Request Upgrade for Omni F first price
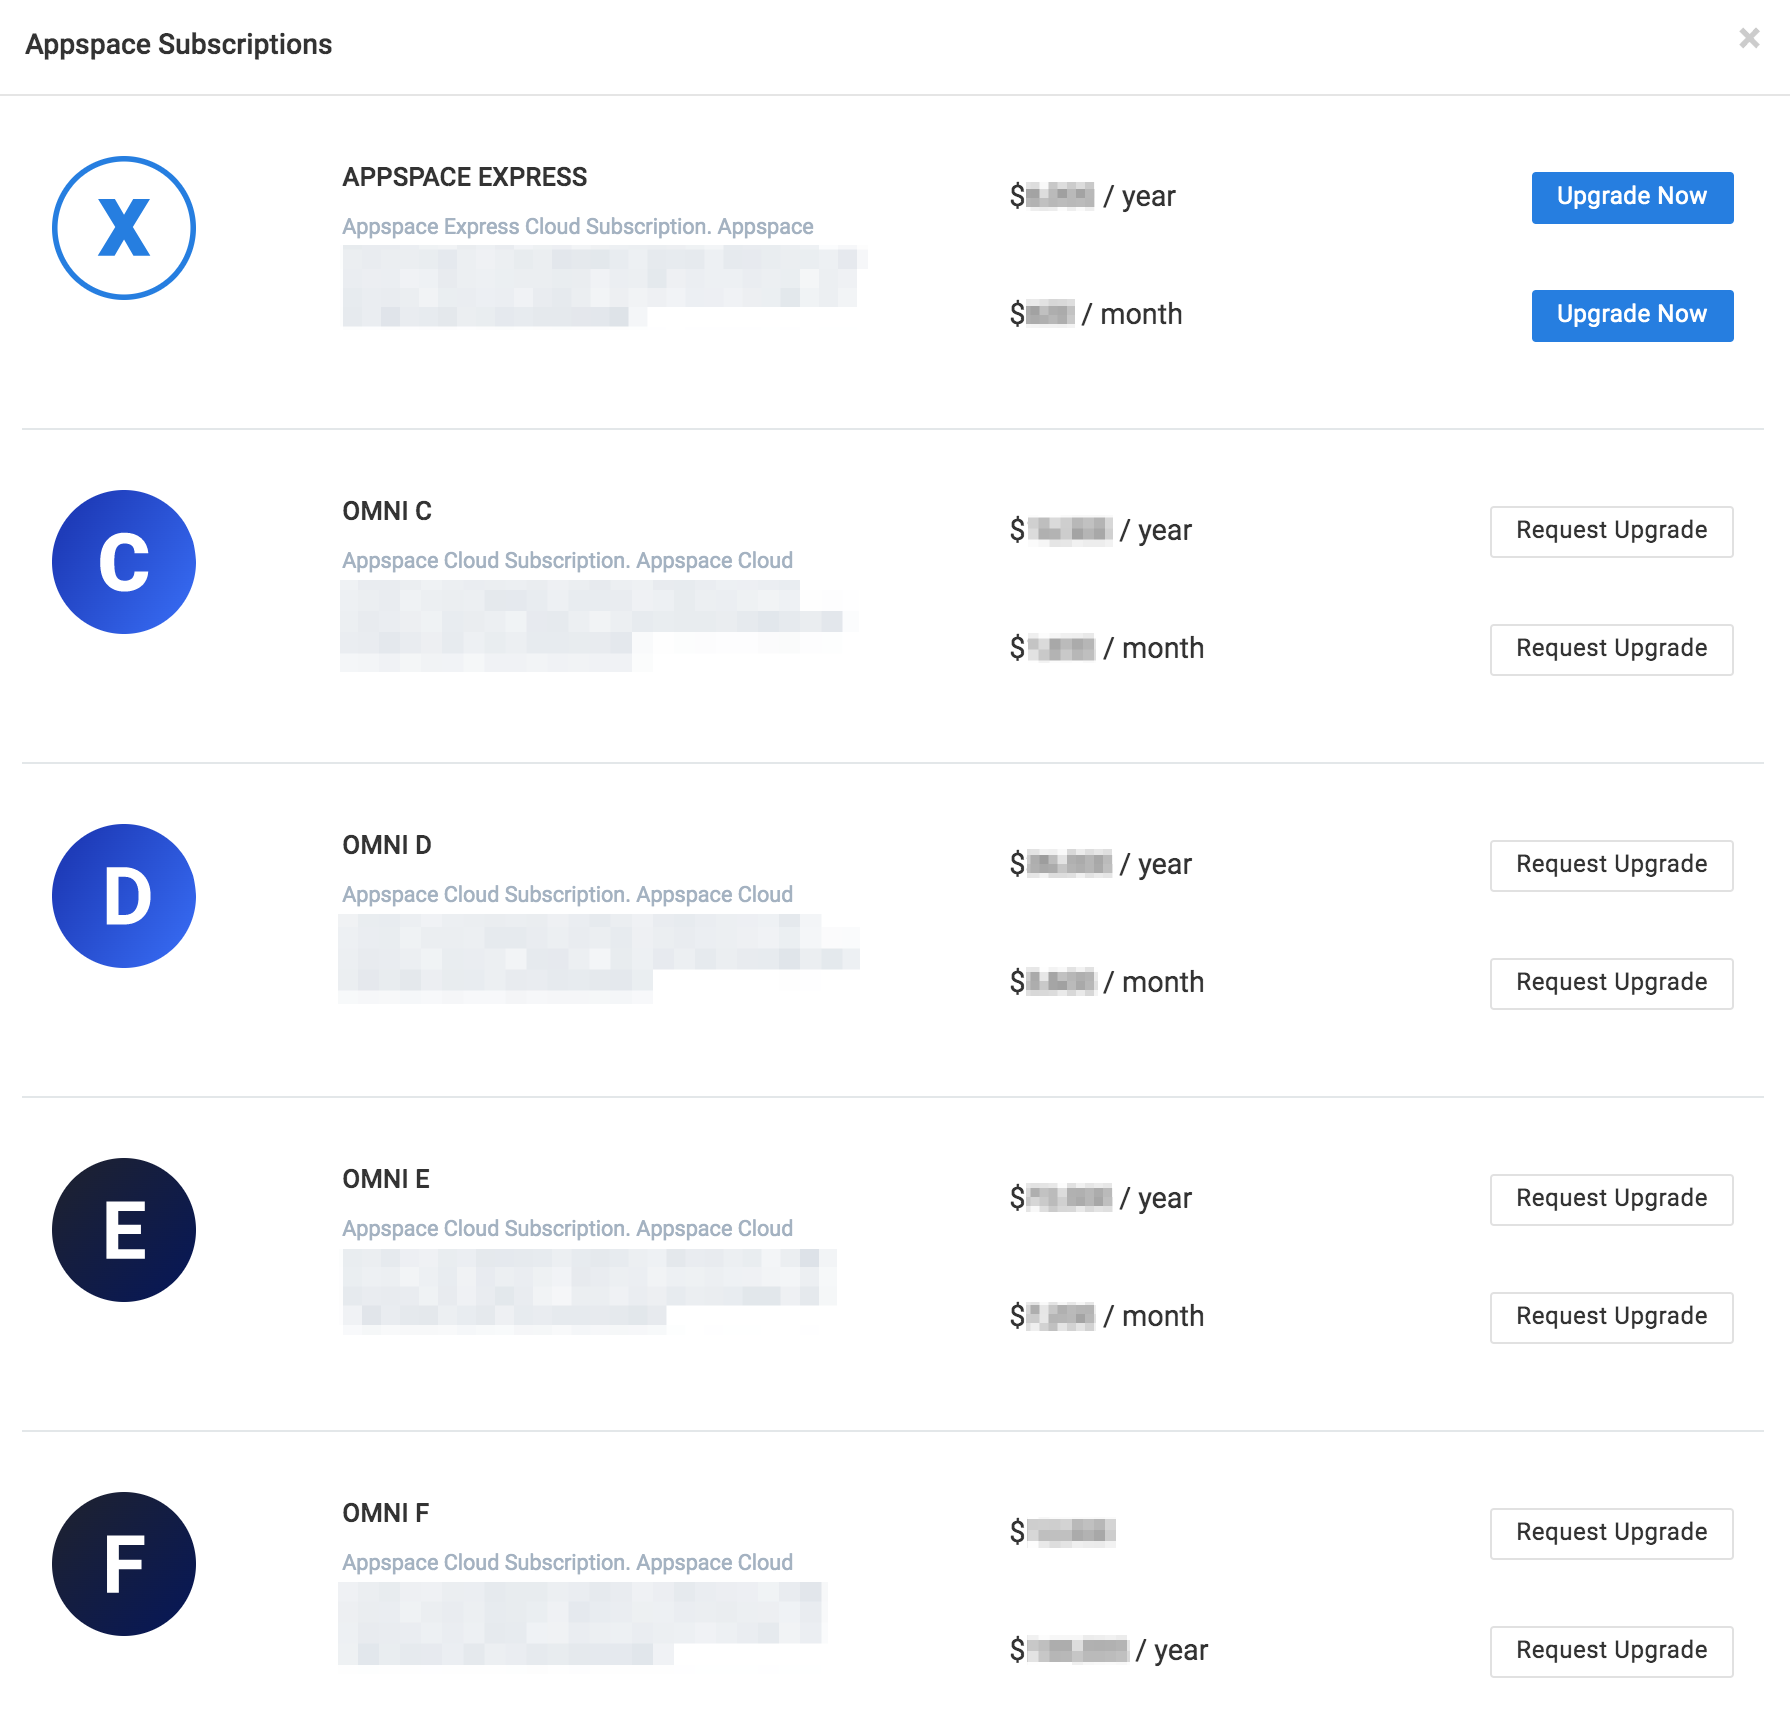Image resolution: width=1790 pixels, height=1728 pixels. pyautogui.click(x=1611, y=1533)
